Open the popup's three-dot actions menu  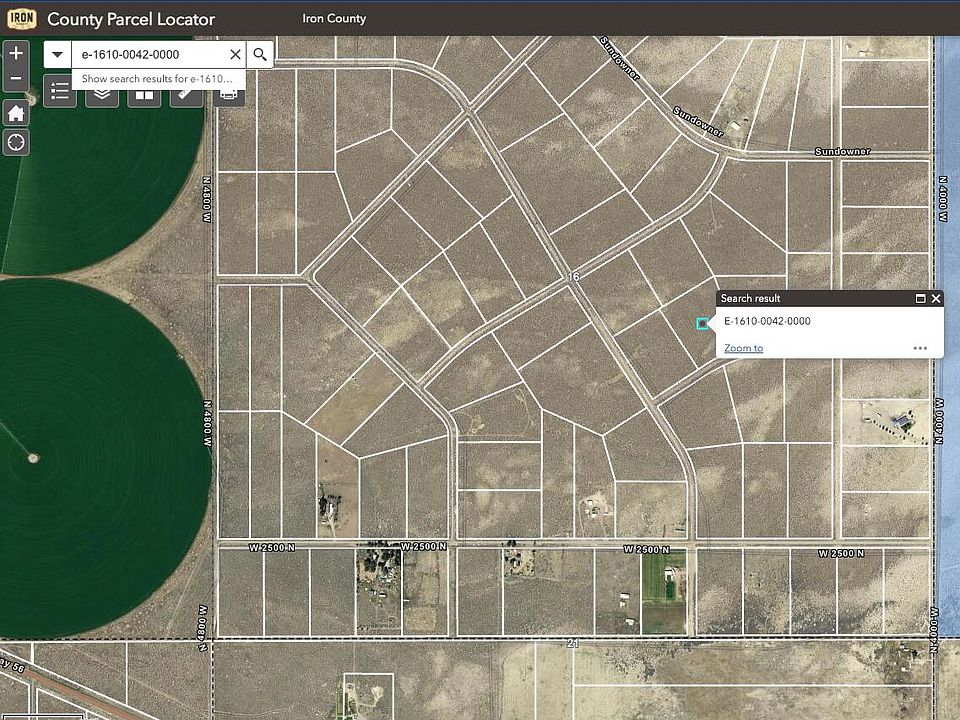pyautogui.click(x=920, y=348)
